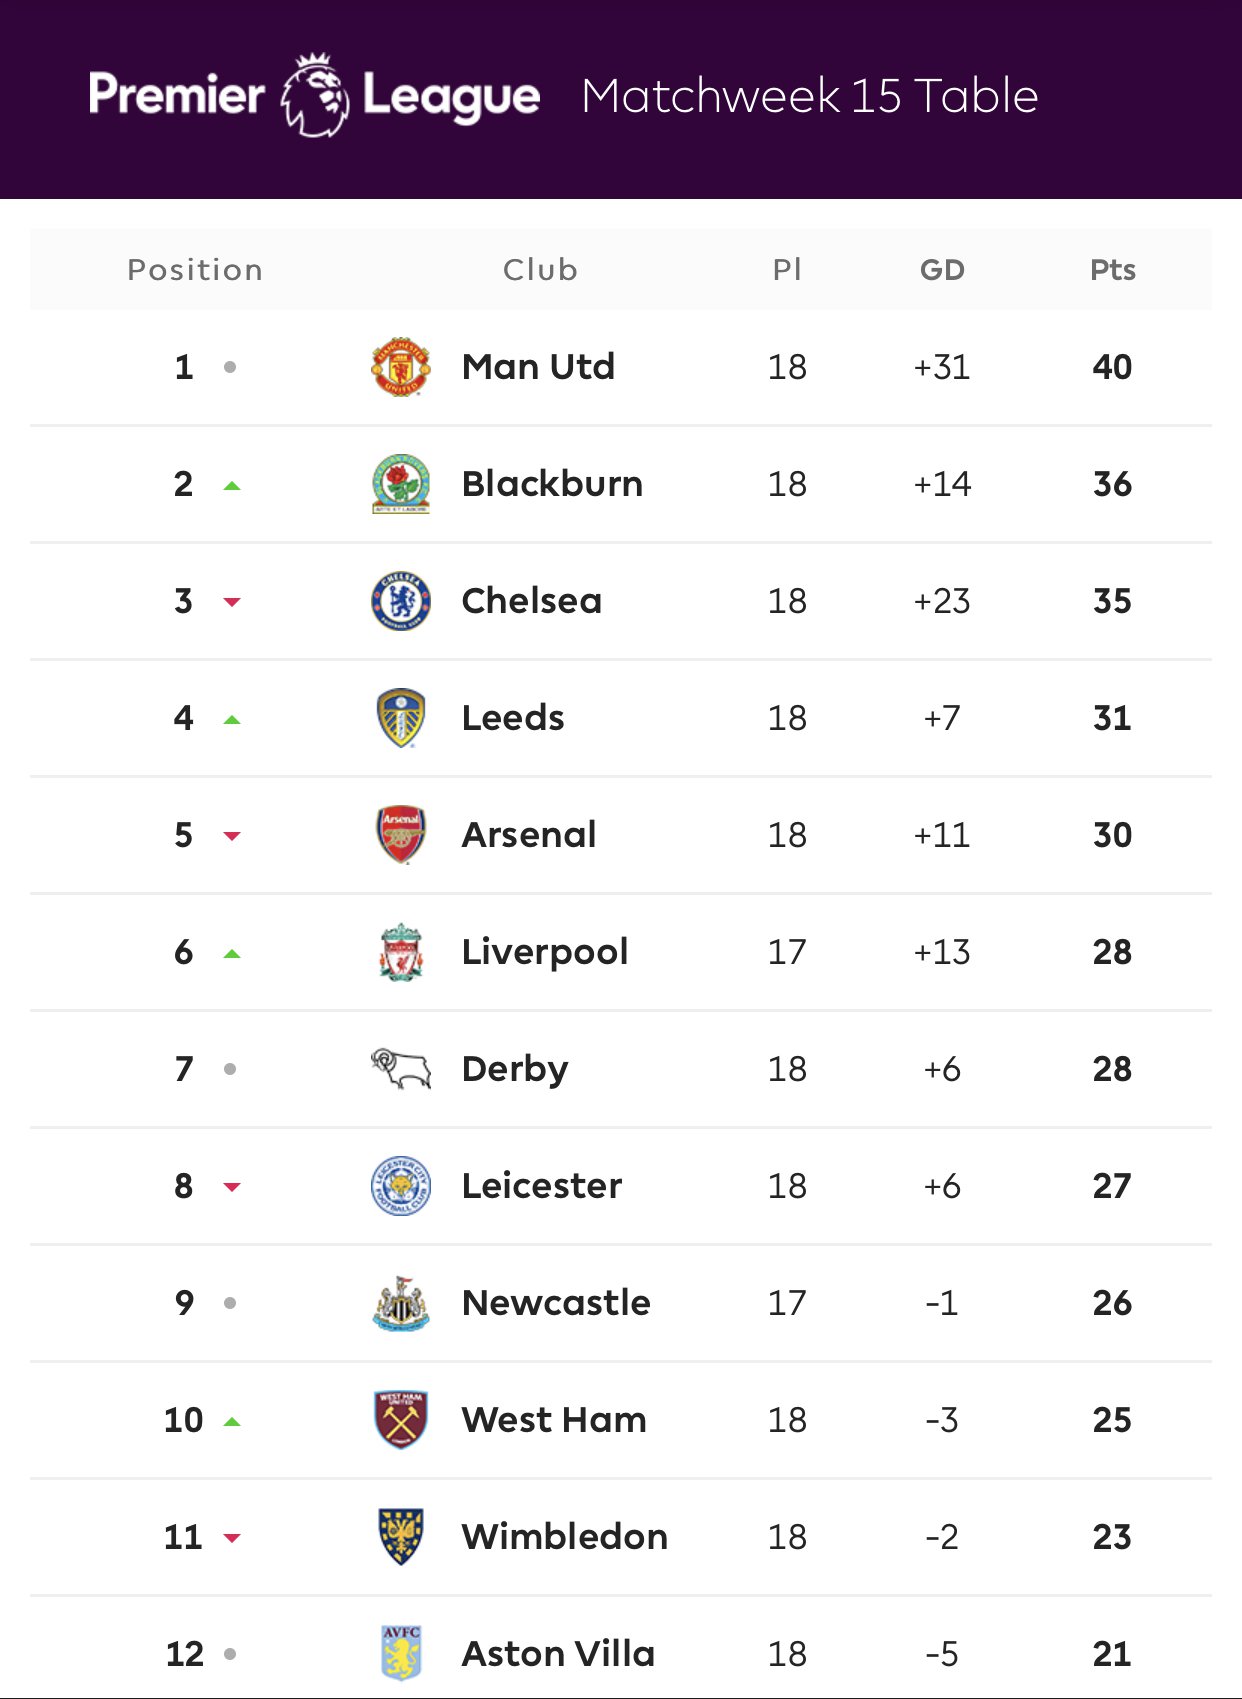The height and width of the screenshot is (1699, 1242).
Task: Click the Blackburn Rovers club crest
Action: coord(401,484)
